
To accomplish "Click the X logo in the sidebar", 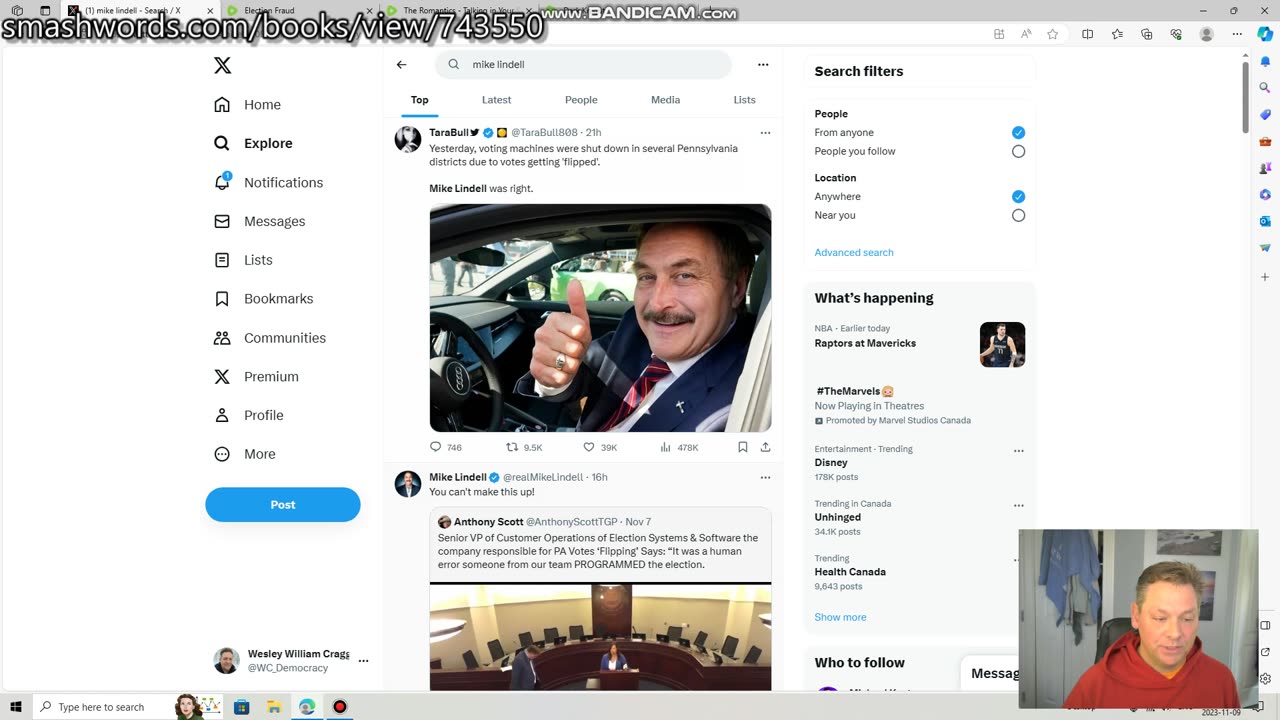I will pos(222,65).
